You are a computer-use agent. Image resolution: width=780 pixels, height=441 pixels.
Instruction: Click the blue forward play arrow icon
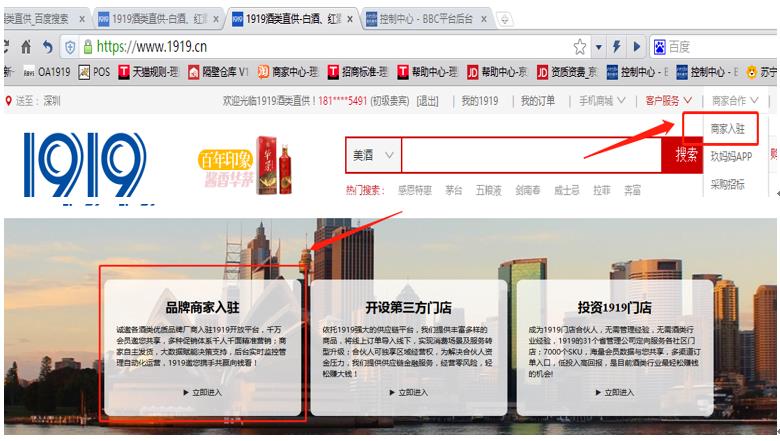coord(637,47)
